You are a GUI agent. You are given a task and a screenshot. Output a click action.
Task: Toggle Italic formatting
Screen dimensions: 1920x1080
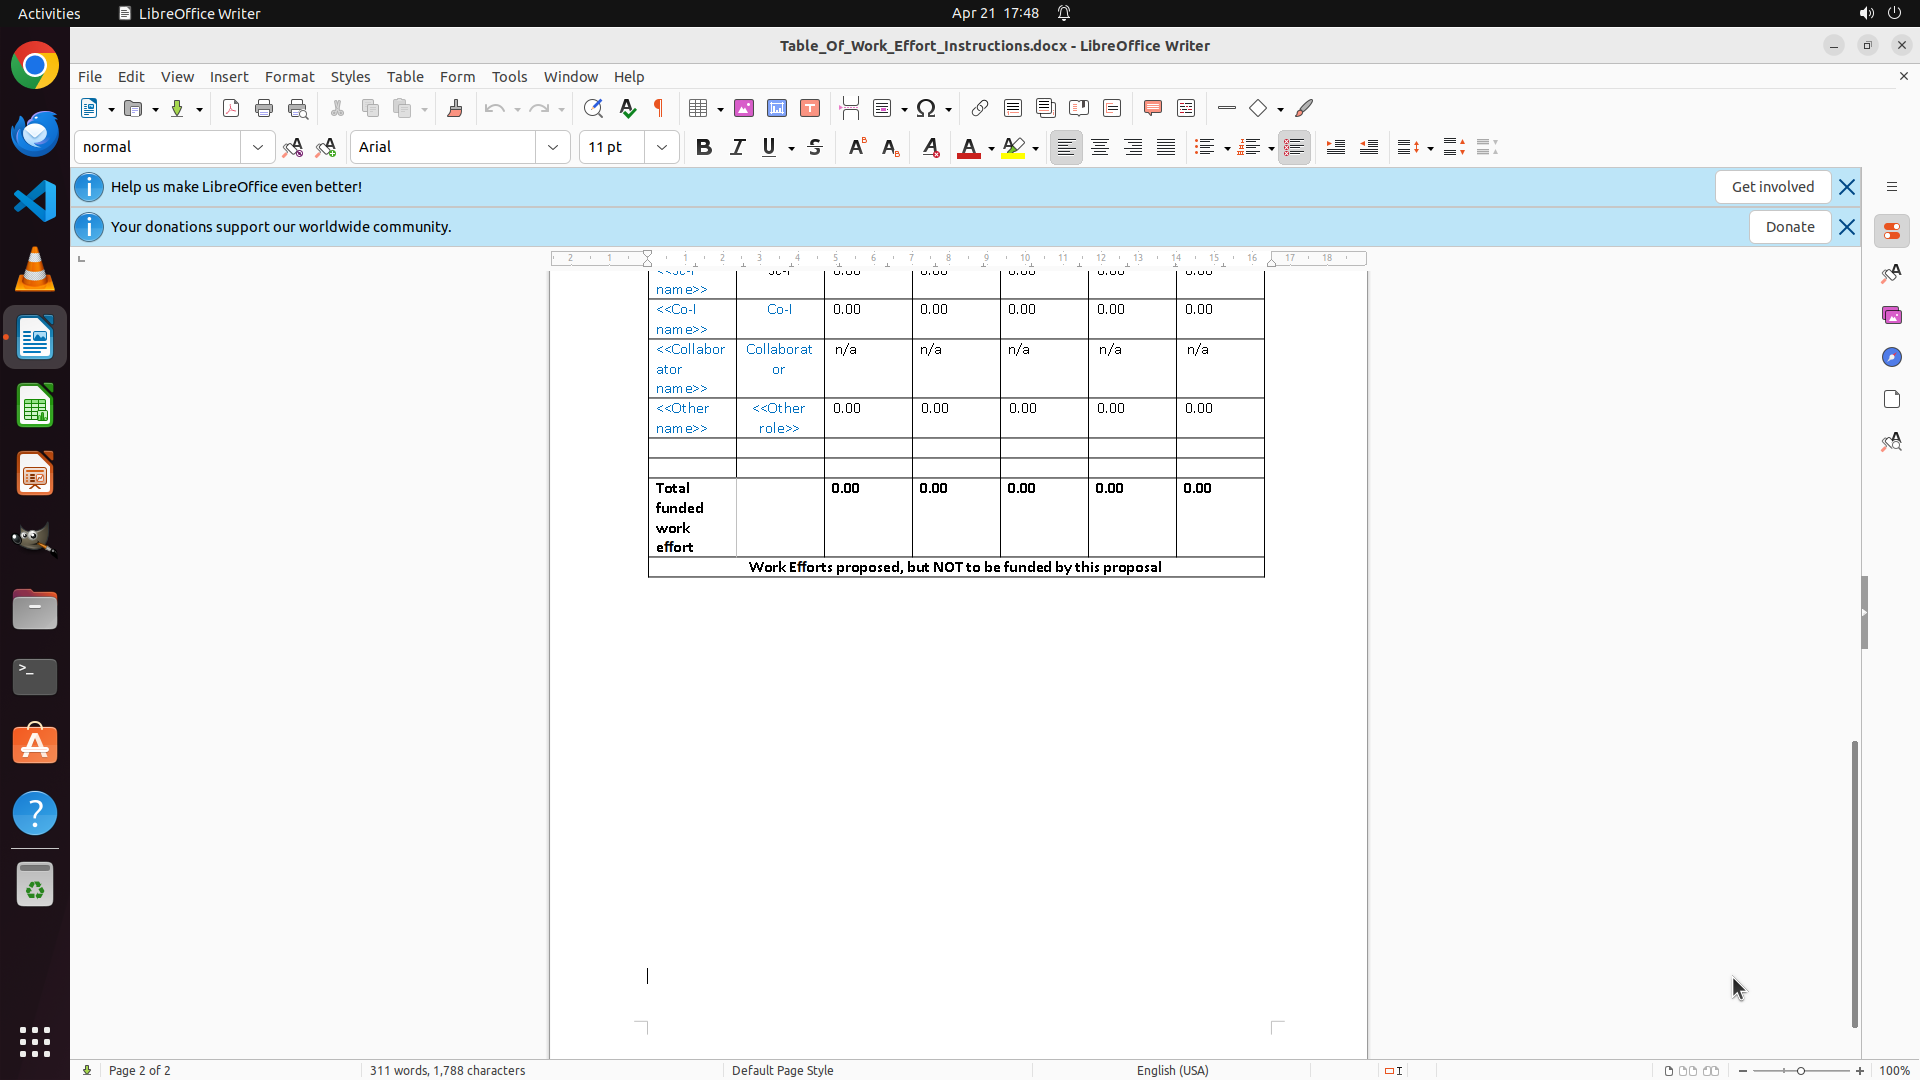click(738, 148)
